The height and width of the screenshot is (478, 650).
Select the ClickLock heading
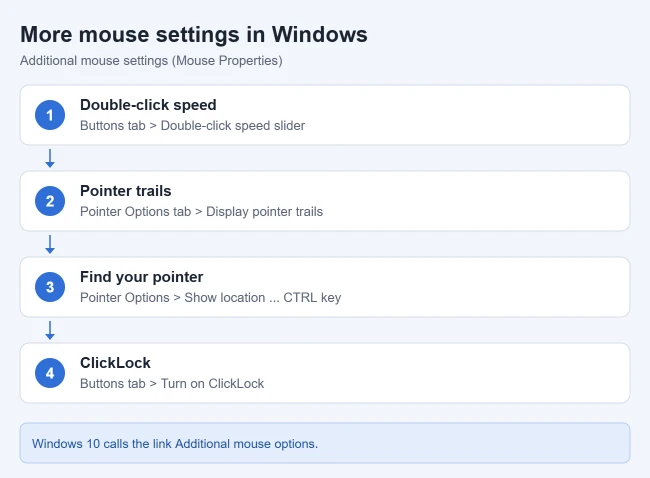(115, 363)
